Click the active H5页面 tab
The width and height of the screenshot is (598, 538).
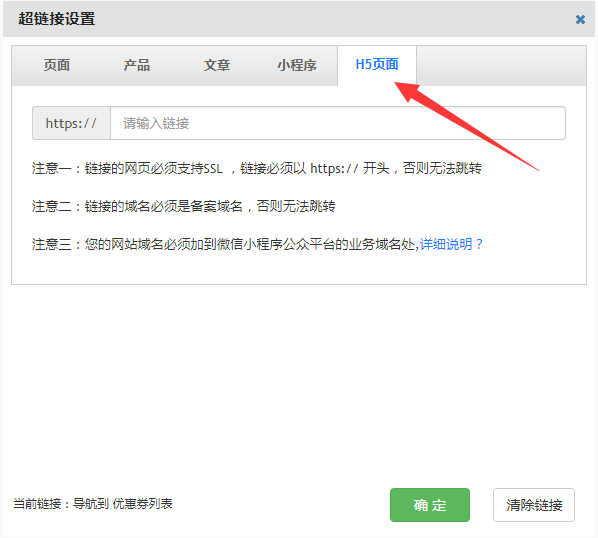pyautogui.click(x=377, y=65)
